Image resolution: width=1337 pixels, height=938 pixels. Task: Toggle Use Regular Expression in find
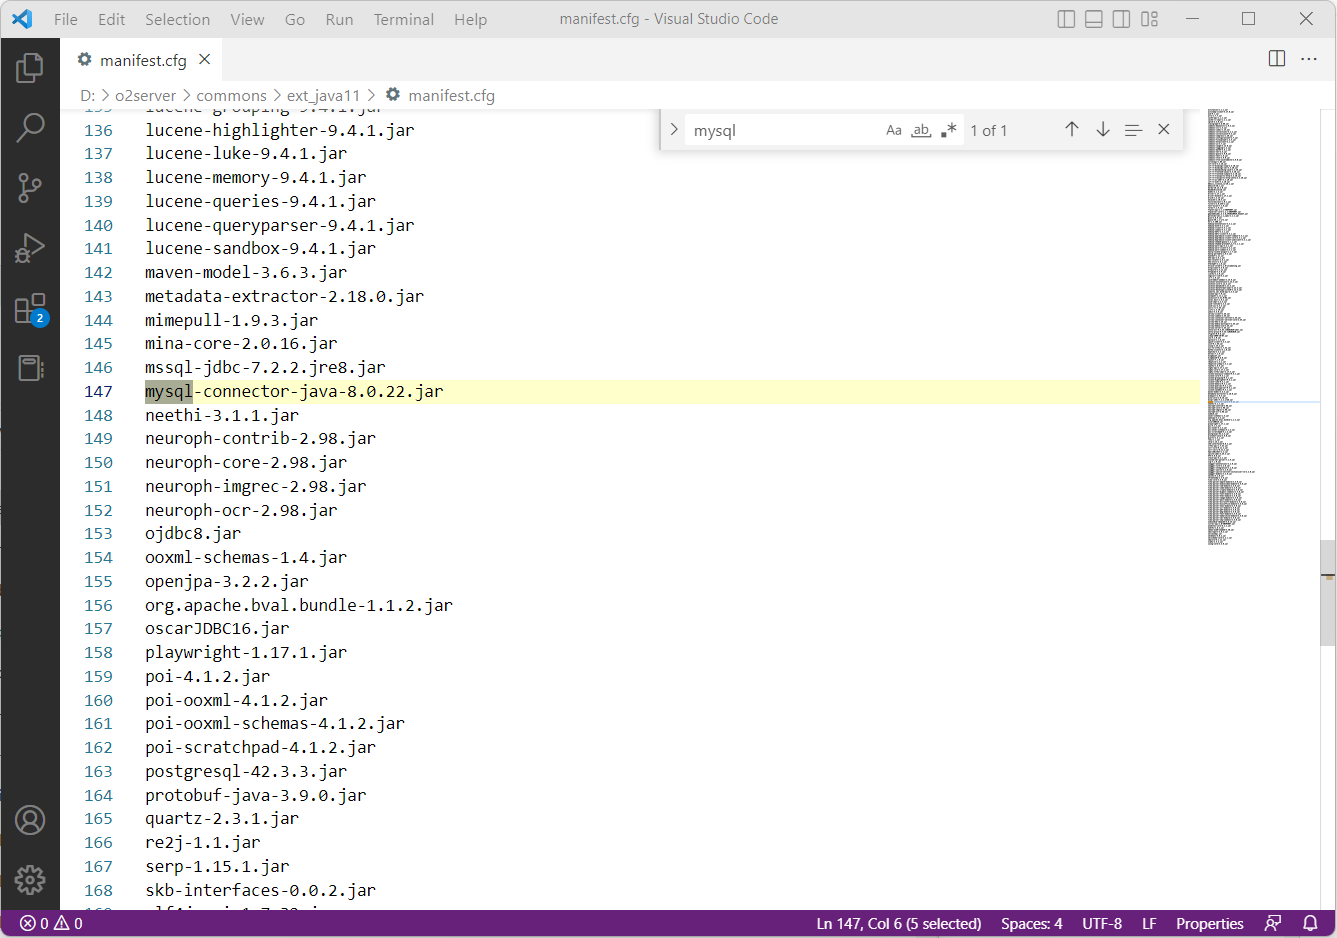pos(948,130)
